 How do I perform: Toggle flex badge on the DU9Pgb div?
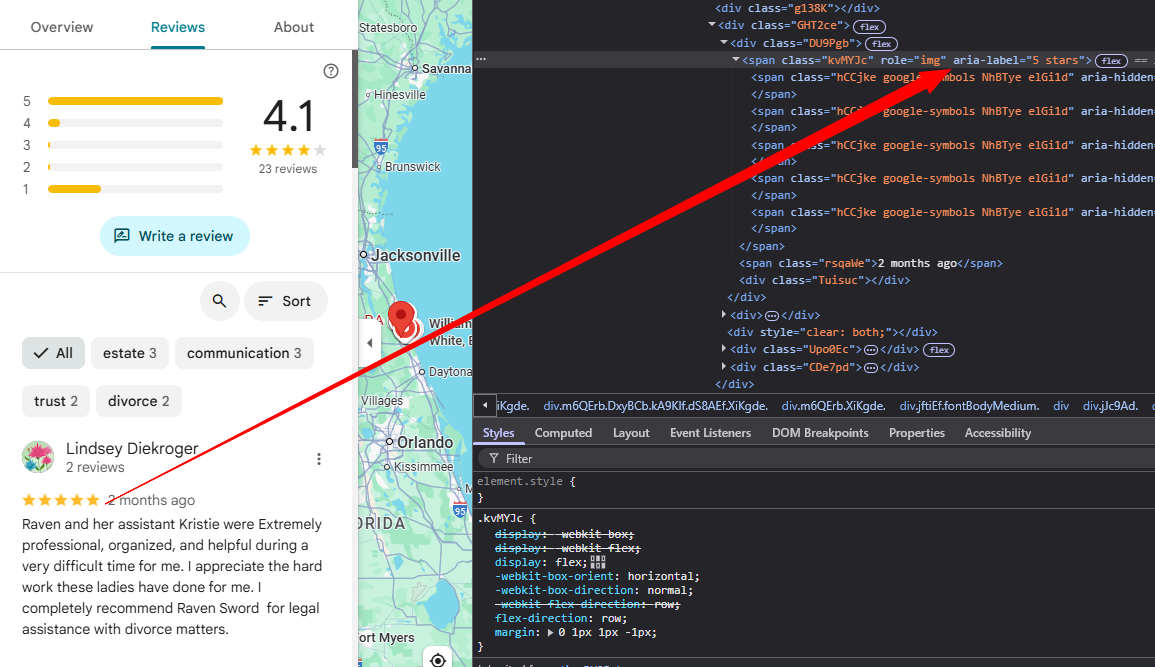[x=881, y=43]
